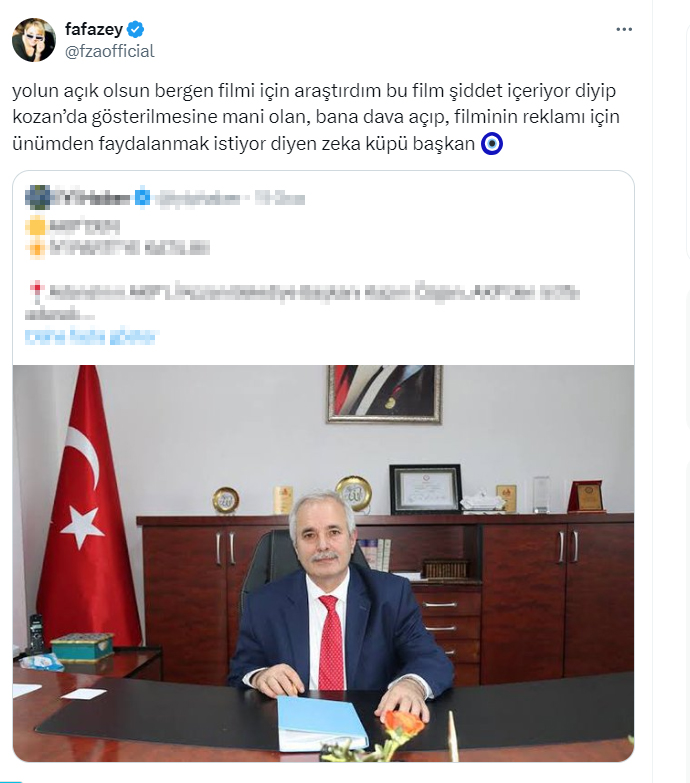This screenshot has height=783, width=690.
Task: Open the @fzaofficial handle link
Action: tap(110, 51)
